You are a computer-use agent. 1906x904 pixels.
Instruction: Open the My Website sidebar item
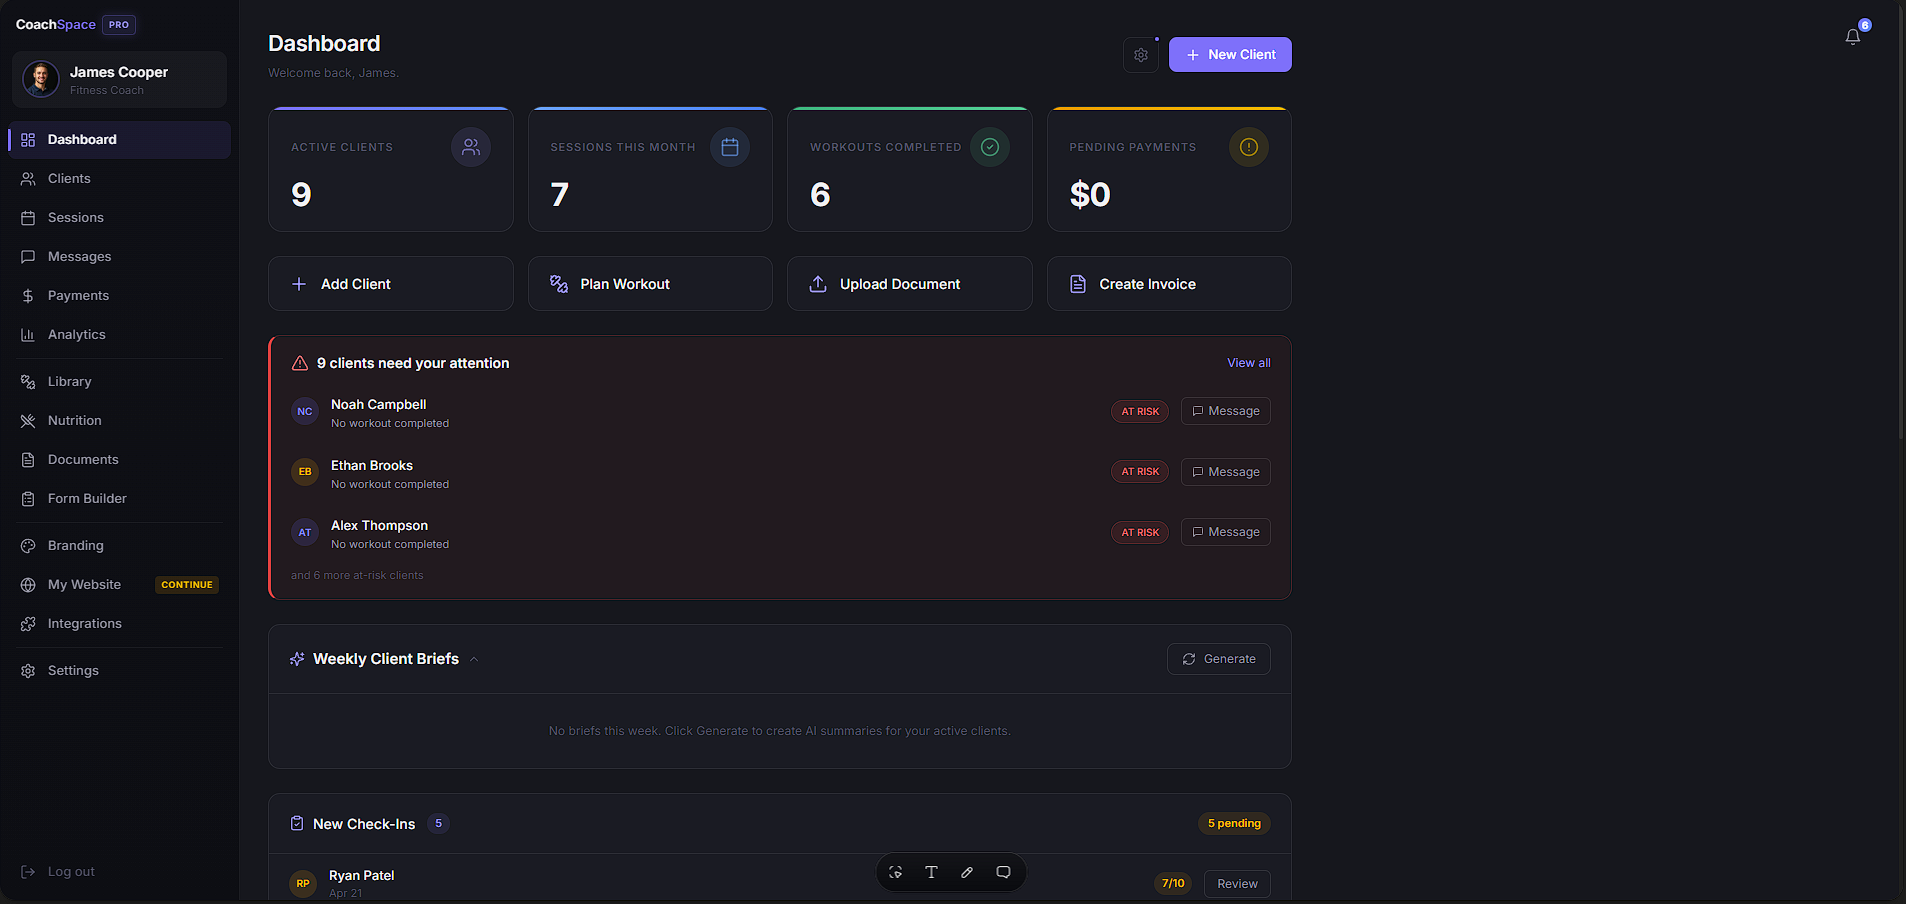(119, 585)
